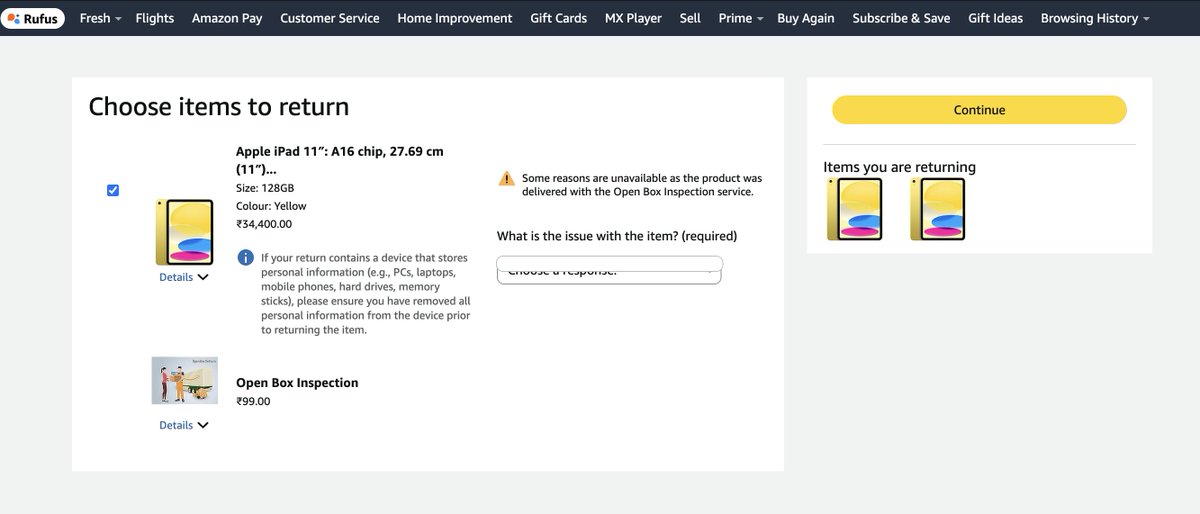Open Customer Service
Screen dimensions: 1200x514
[330, 18]
